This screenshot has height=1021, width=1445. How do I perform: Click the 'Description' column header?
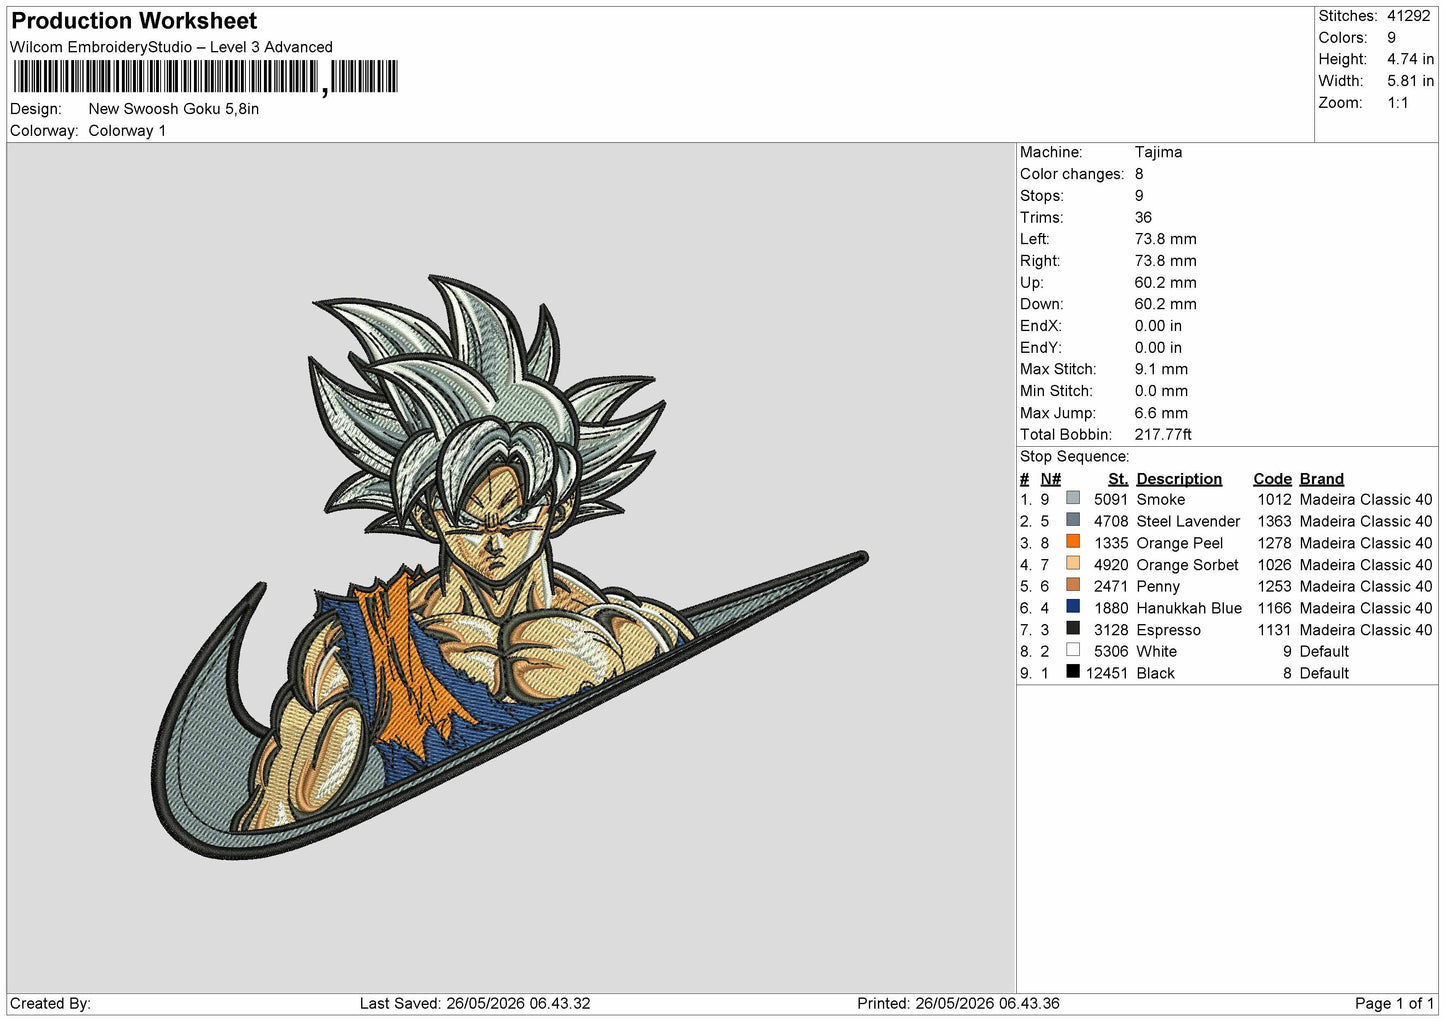pyautogui.click(x=1179, y=479)
